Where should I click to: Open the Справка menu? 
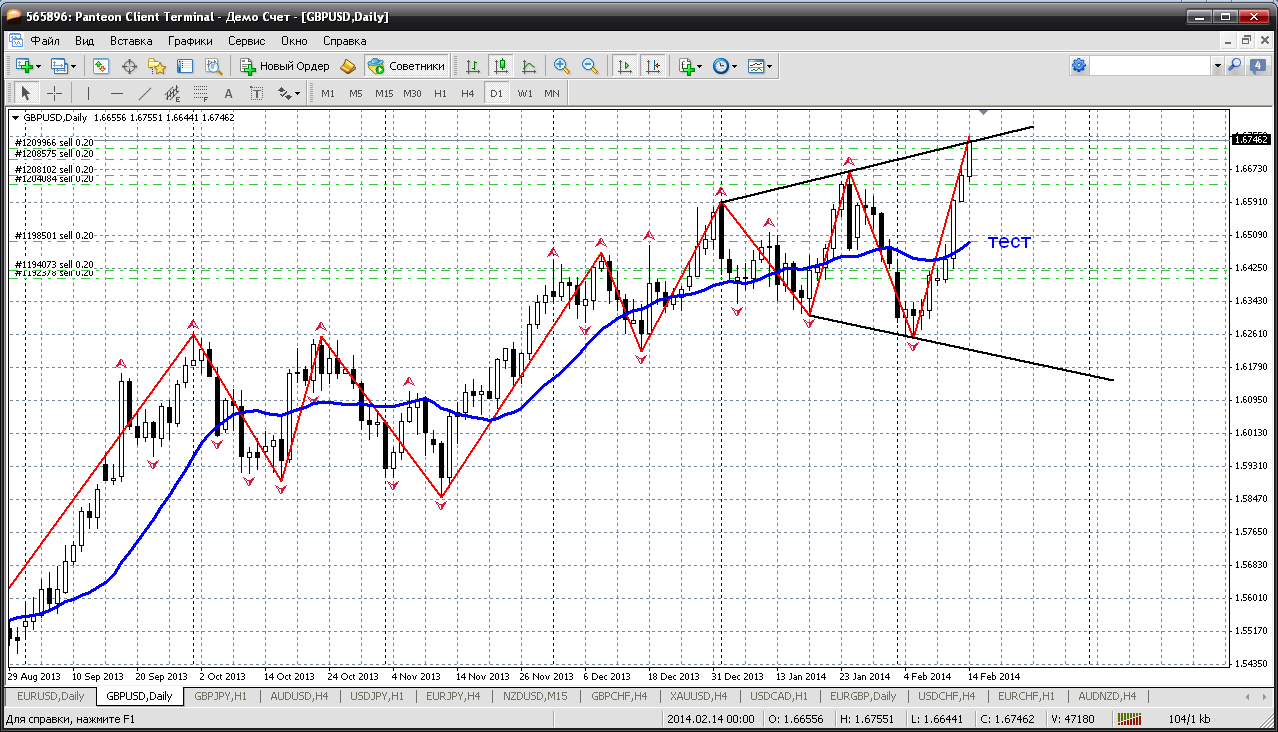point(345,41)
